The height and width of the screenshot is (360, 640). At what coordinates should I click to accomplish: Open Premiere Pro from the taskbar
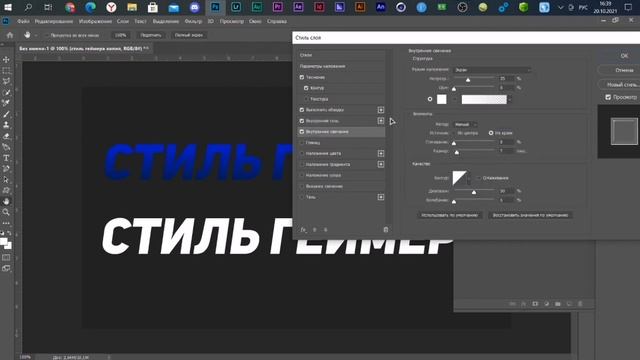click(x=278, y=7)
